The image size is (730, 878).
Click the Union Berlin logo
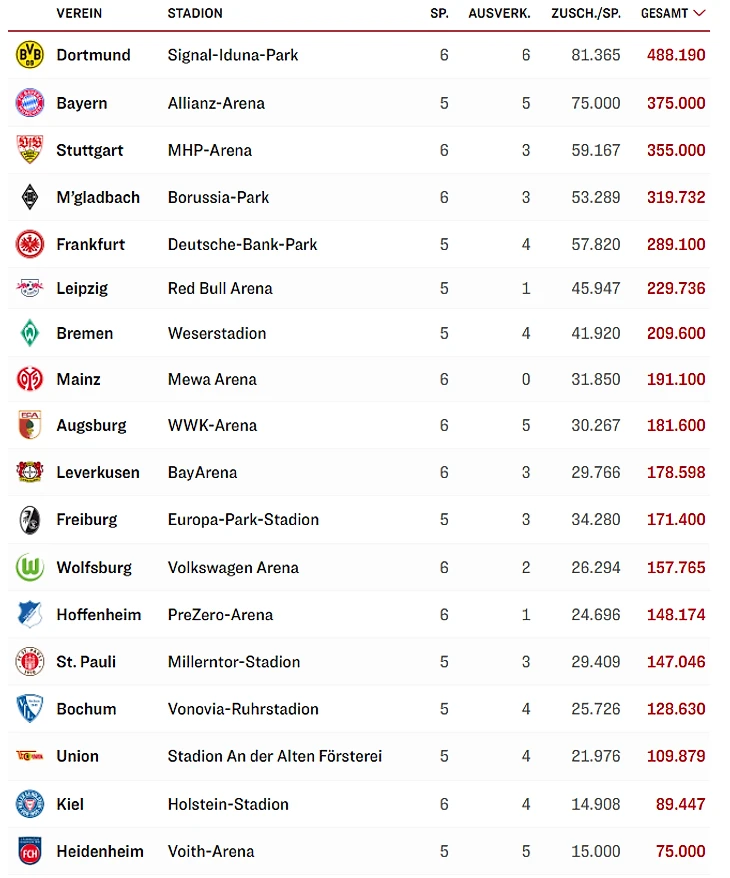click(x=30, y=756)
